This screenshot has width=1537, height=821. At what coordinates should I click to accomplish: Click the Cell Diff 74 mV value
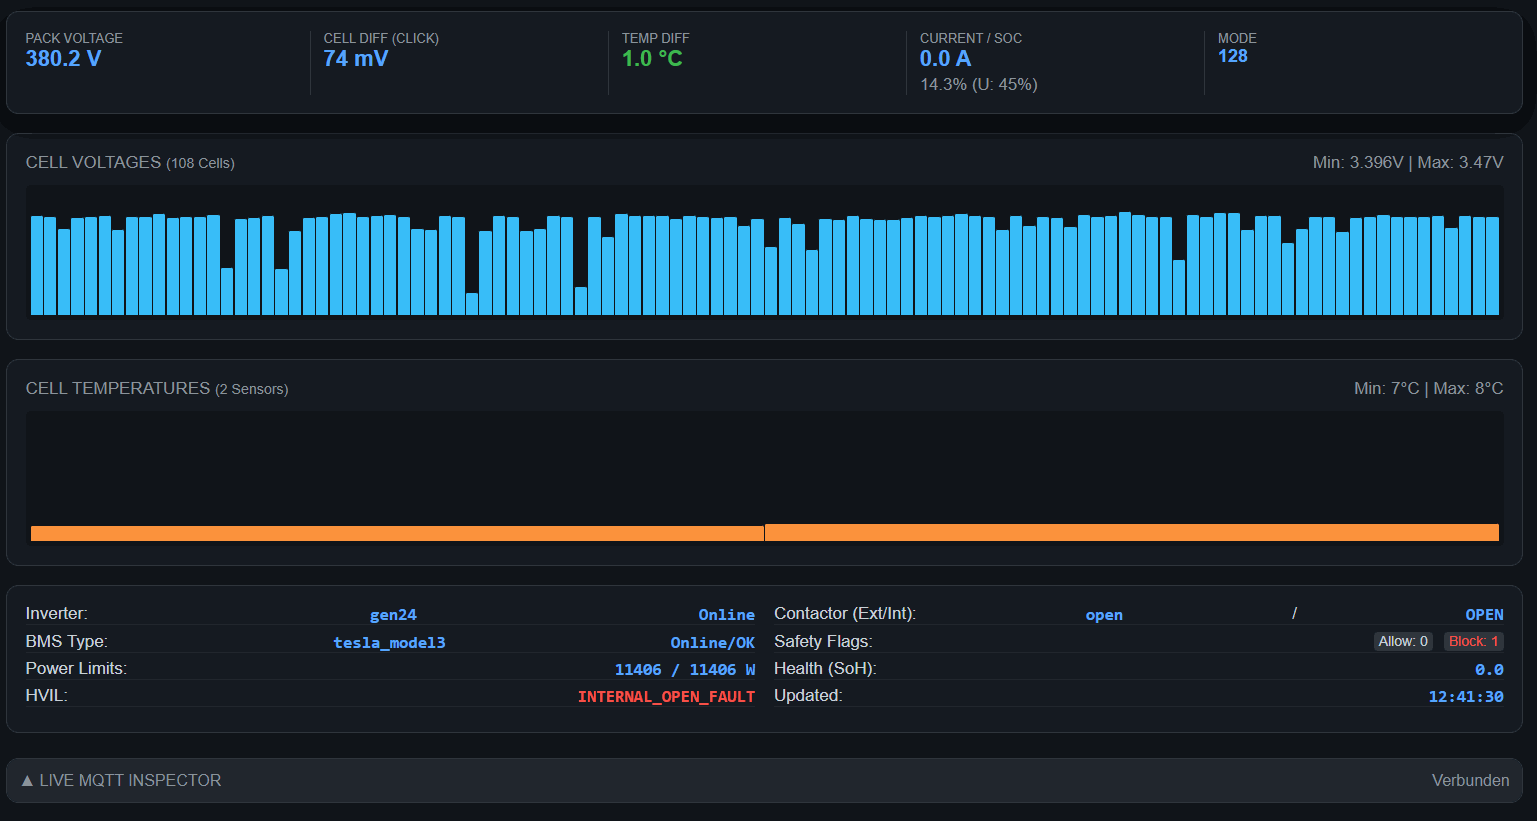[x=355, y=59]
